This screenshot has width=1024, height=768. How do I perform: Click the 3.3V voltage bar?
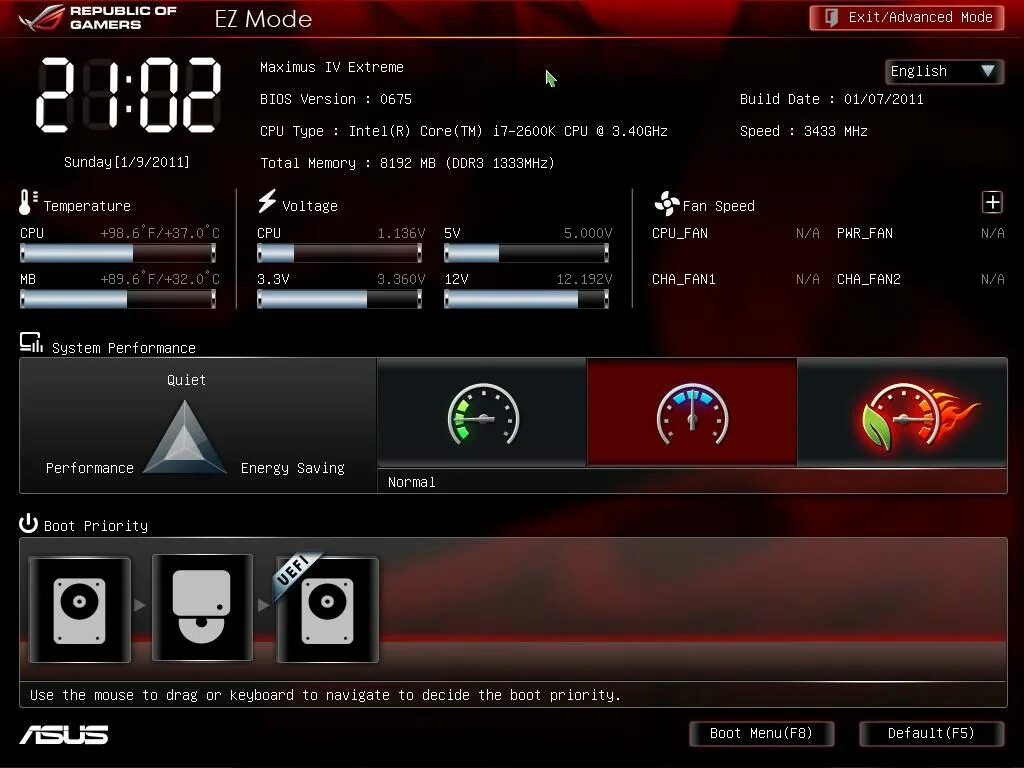tap(340, 299)
